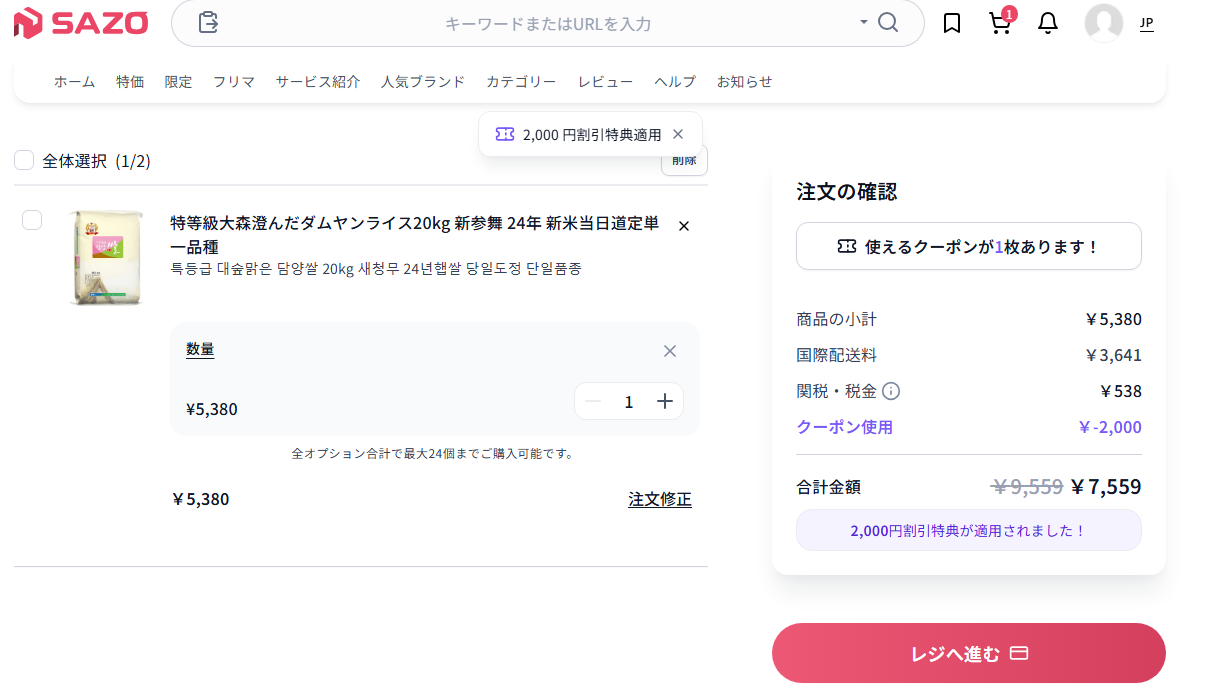Collapse the 数量 option panel
This screenshot has height=698, width=1206.
point(670,350)
